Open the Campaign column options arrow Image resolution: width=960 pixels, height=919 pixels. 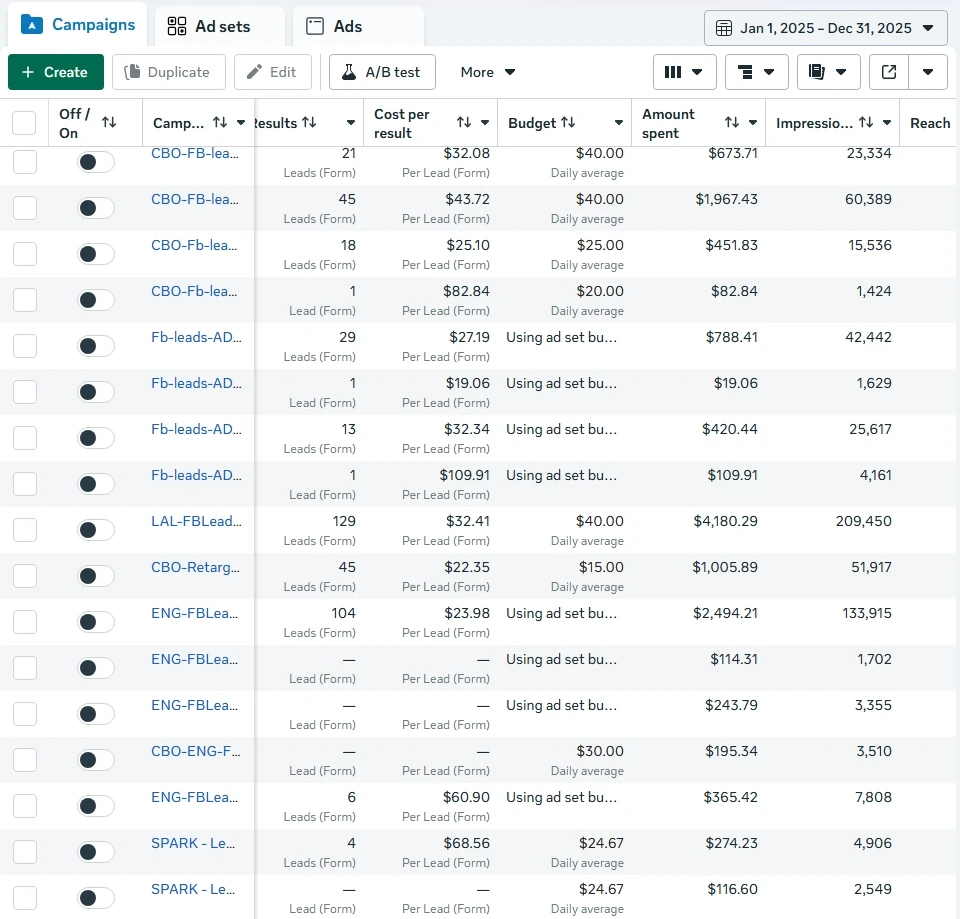pos(241,122)
